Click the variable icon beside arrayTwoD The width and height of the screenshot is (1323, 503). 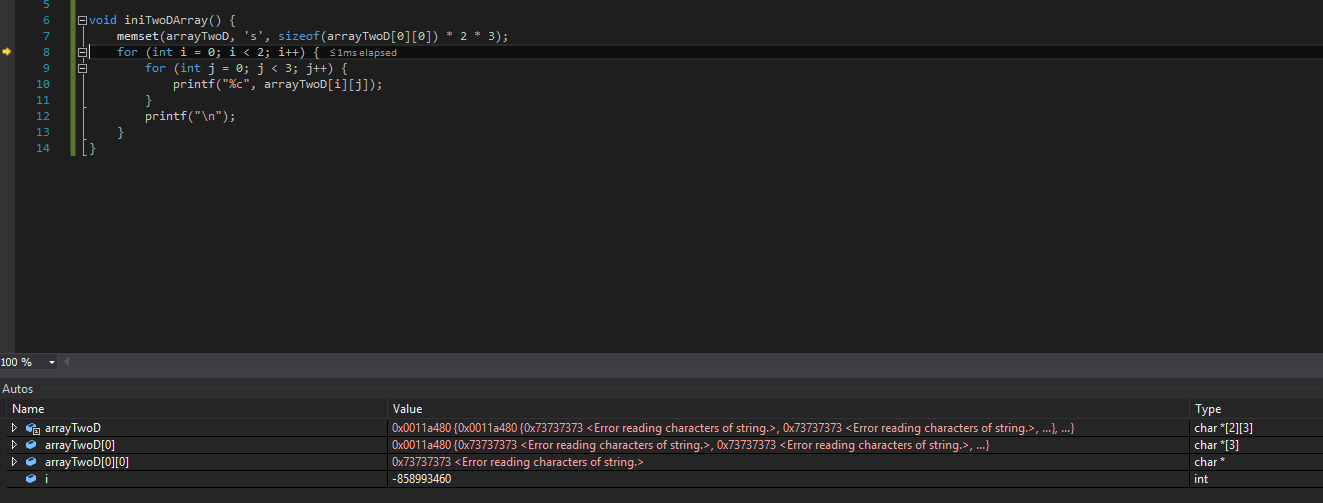pyautogui.click(x=32, y=428)
